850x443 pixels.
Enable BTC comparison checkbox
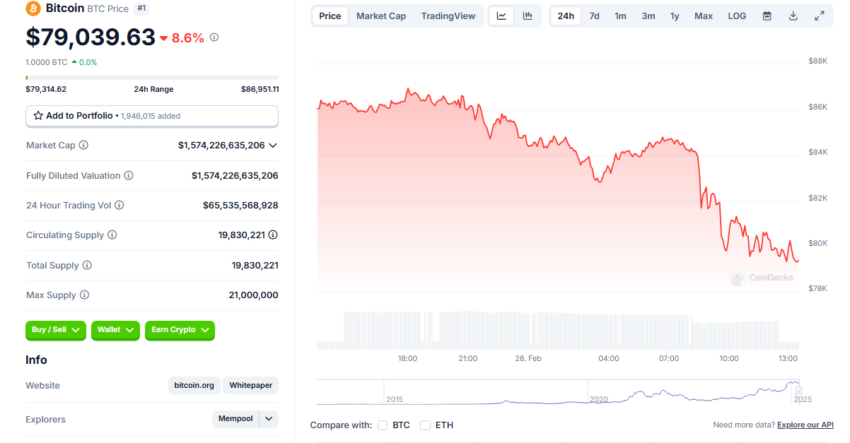[383, 425]
